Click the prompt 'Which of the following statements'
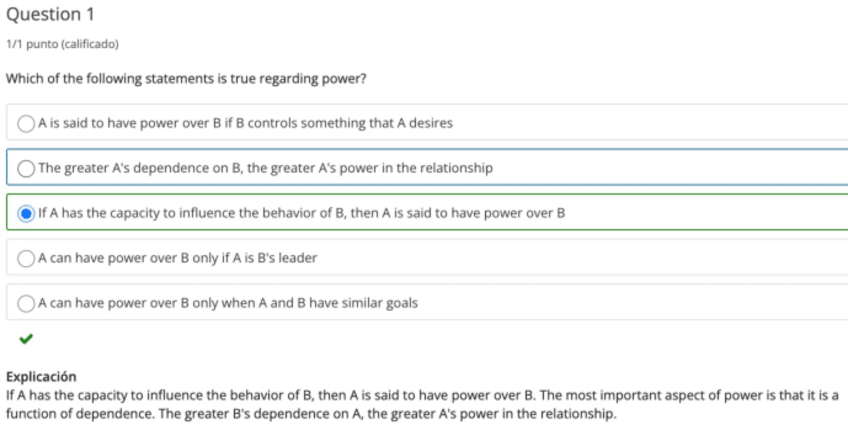Image resolution: width=848 pixels, height=430 pixels. [100, 79]
